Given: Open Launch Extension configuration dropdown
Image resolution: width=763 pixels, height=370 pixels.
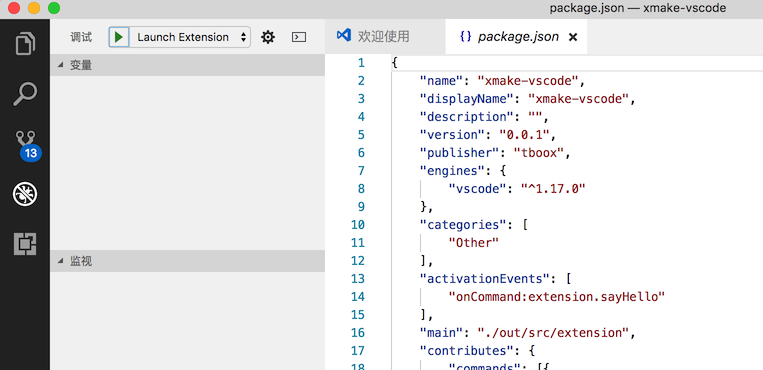Looking at the screenshot, I should (x=190, y=37).
